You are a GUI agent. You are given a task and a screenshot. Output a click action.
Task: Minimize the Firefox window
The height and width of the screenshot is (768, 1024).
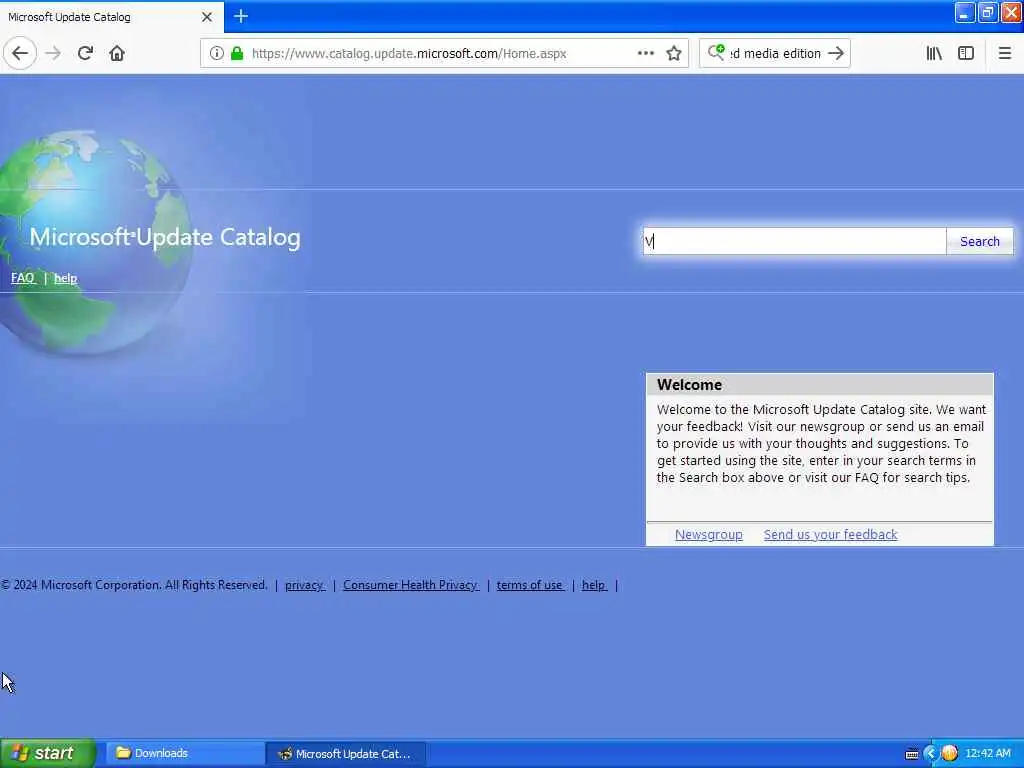point(965,12)
